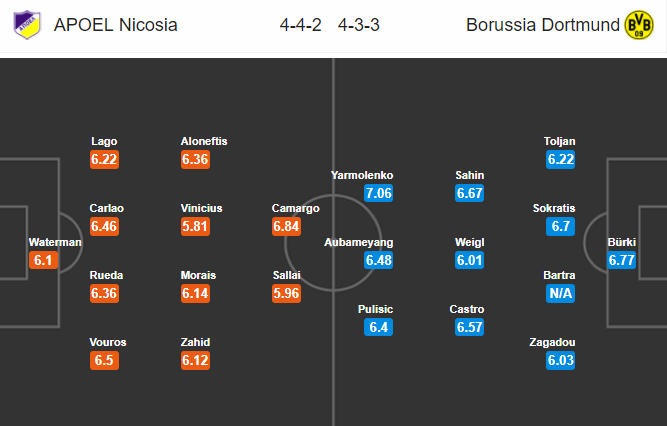Click Zagadou's 6.03 rating badge

click(x=561, y=360)
